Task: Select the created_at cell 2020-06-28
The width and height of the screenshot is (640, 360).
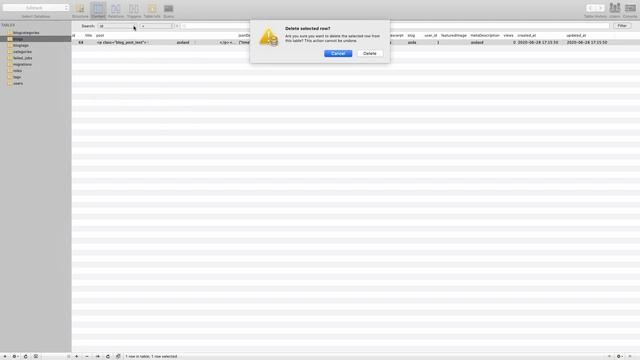Action: coord(538,42)
